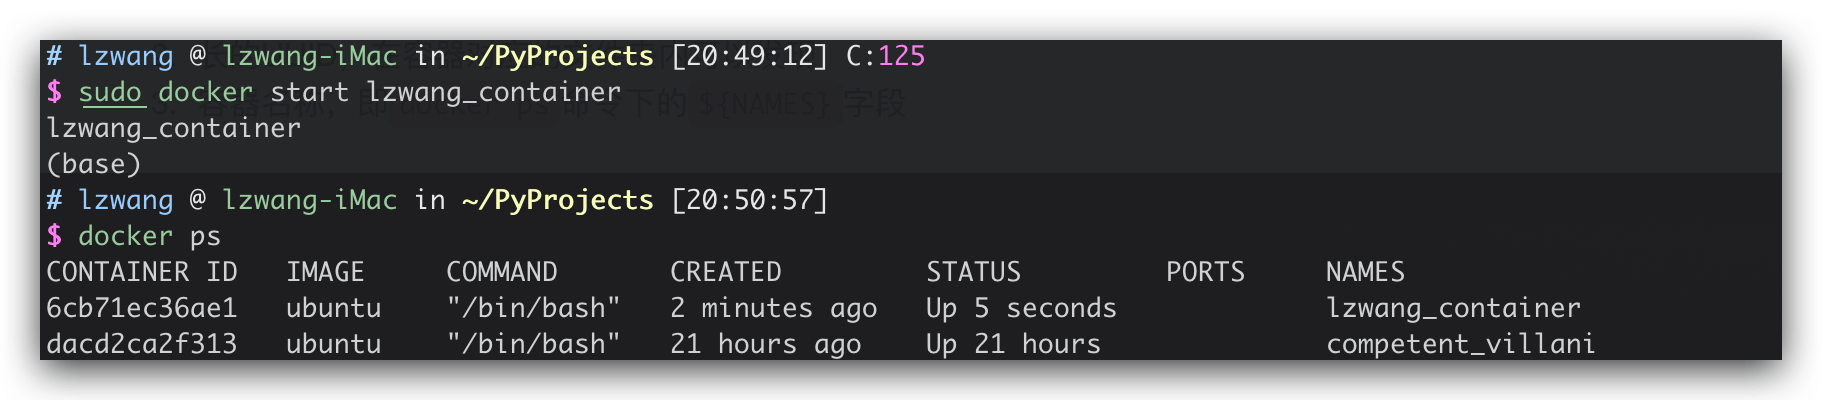Click the "Up 21 hours" status text

(x=1013, y=344)
